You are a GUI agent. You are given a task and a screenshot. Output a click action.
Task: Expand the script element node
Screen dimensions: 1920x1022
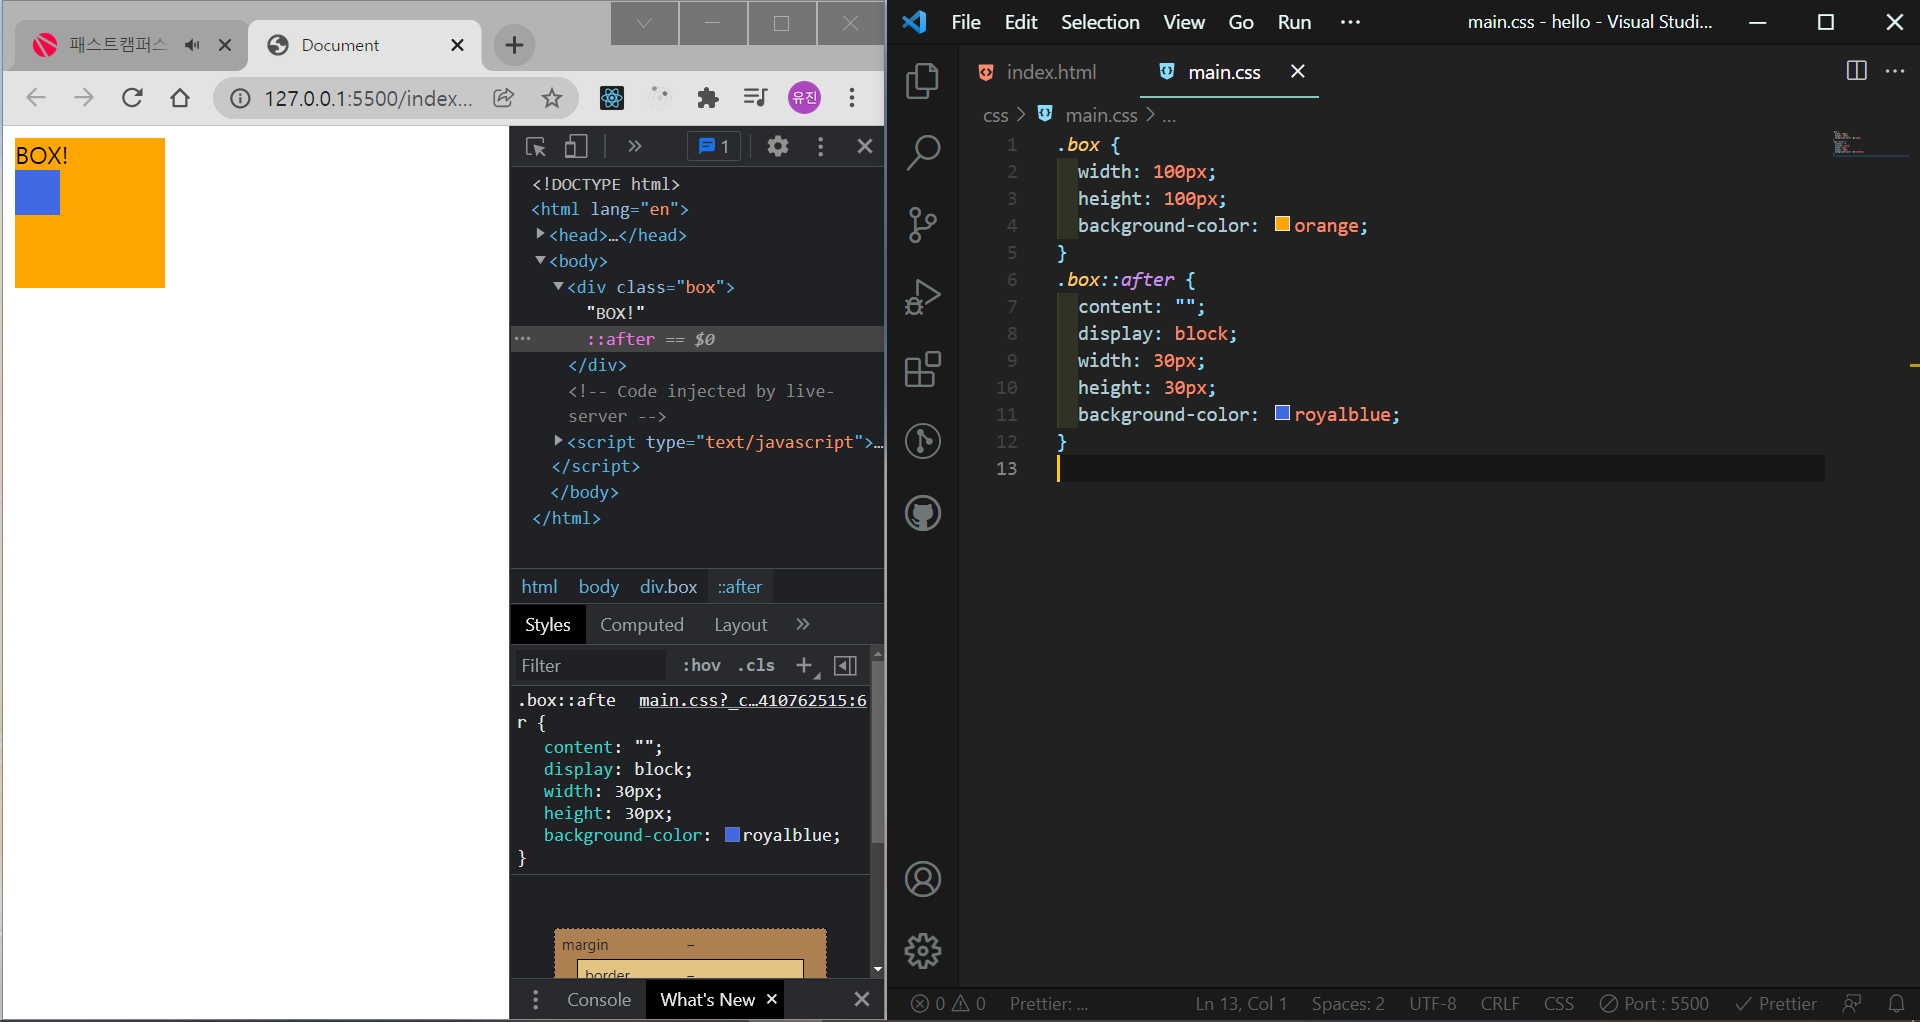(x=558, y=441)
